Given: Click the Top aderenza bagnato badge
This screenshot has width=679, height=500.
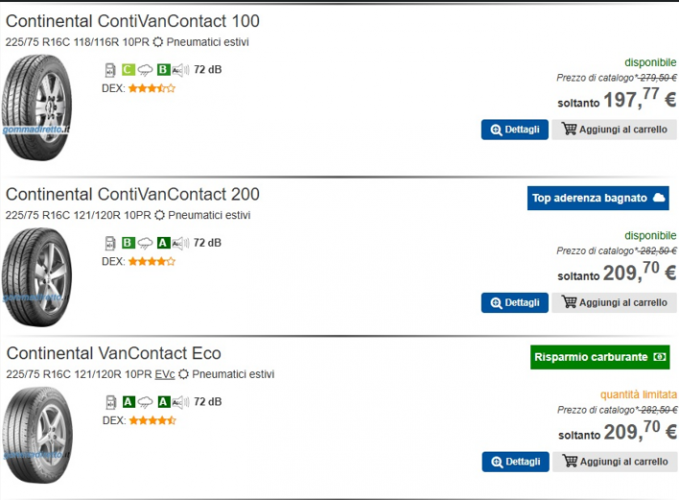Looking at the screenshot, I should point(598,198).
